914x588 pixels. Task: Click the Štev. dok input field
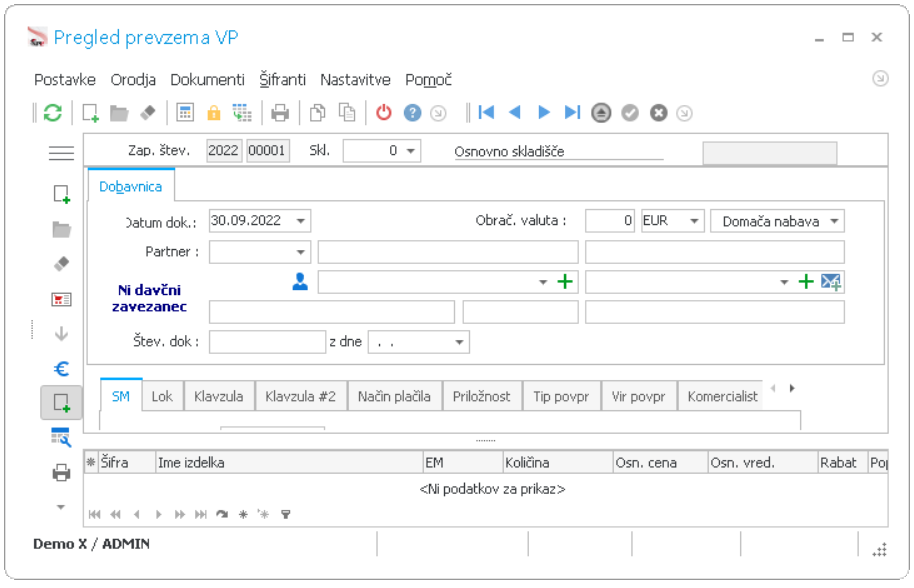(x=268, y=342)
